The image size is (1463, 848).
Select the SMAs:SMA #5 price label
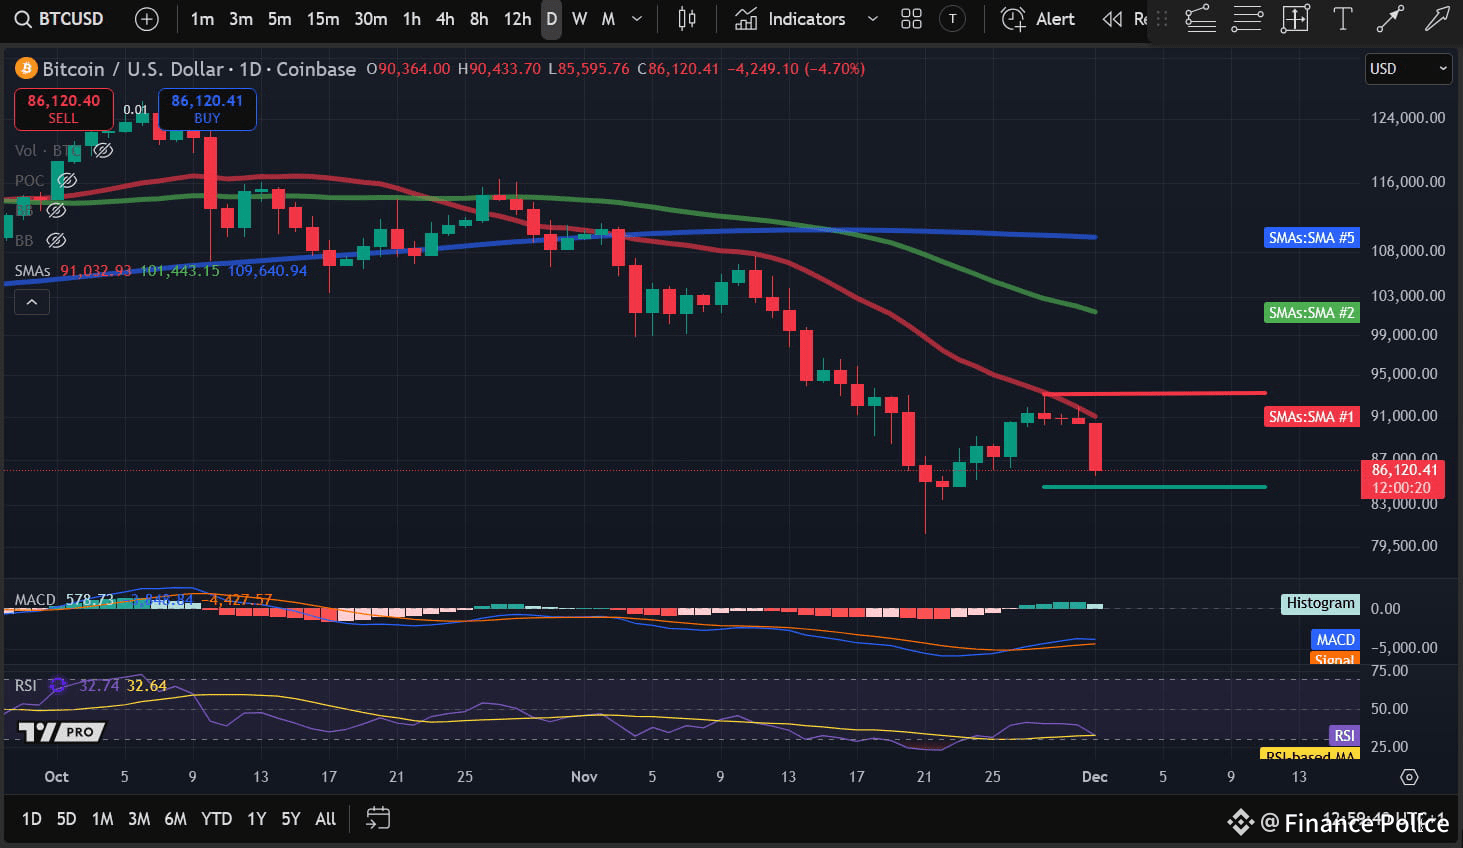(x=1311, y=238)
